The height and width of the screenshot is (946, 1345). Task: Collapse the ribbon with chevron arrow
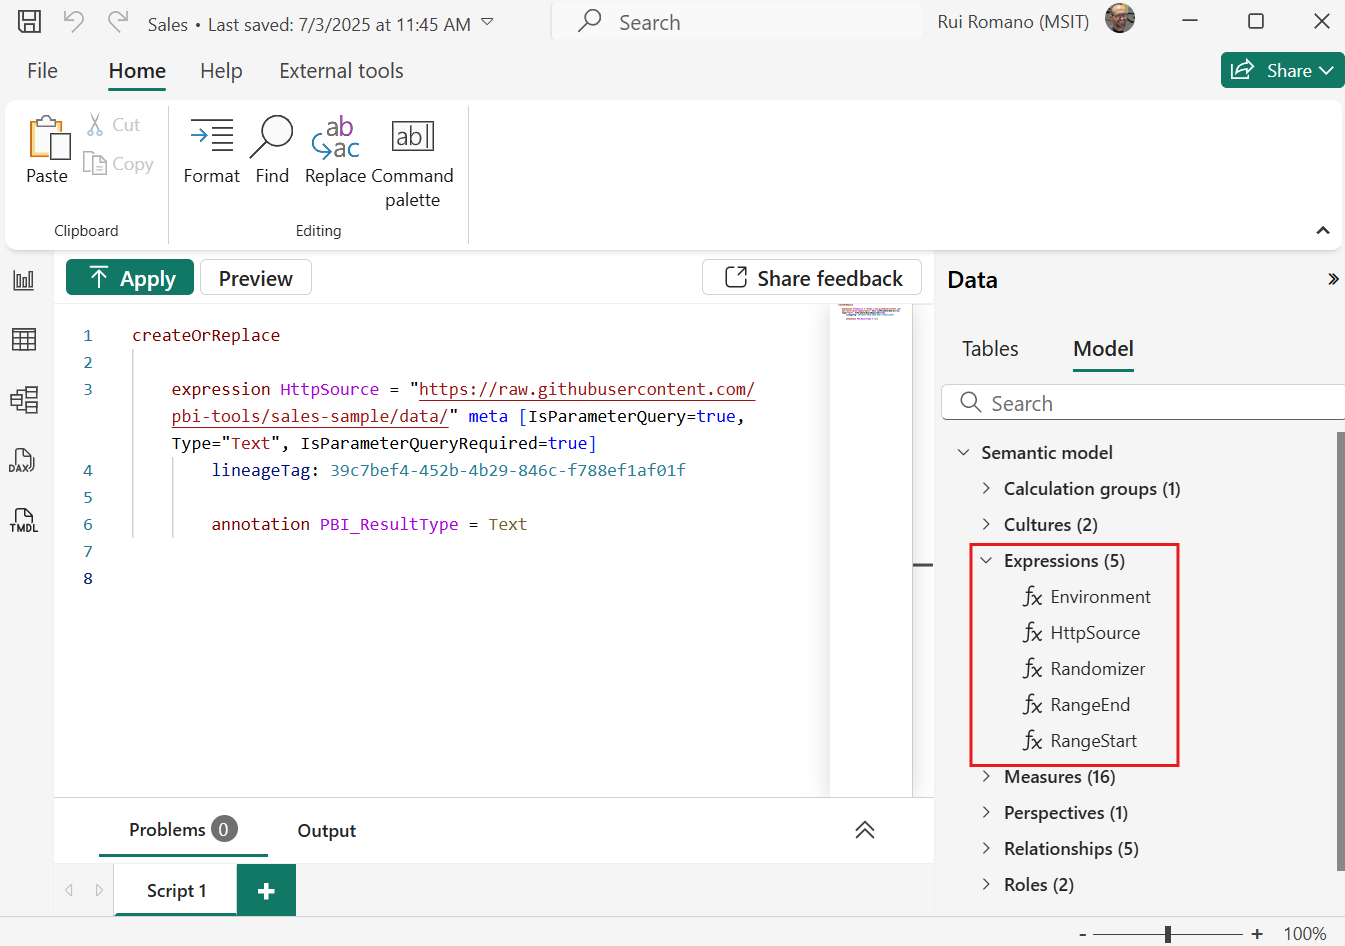pyautogui.click(x=1322, y=231)
